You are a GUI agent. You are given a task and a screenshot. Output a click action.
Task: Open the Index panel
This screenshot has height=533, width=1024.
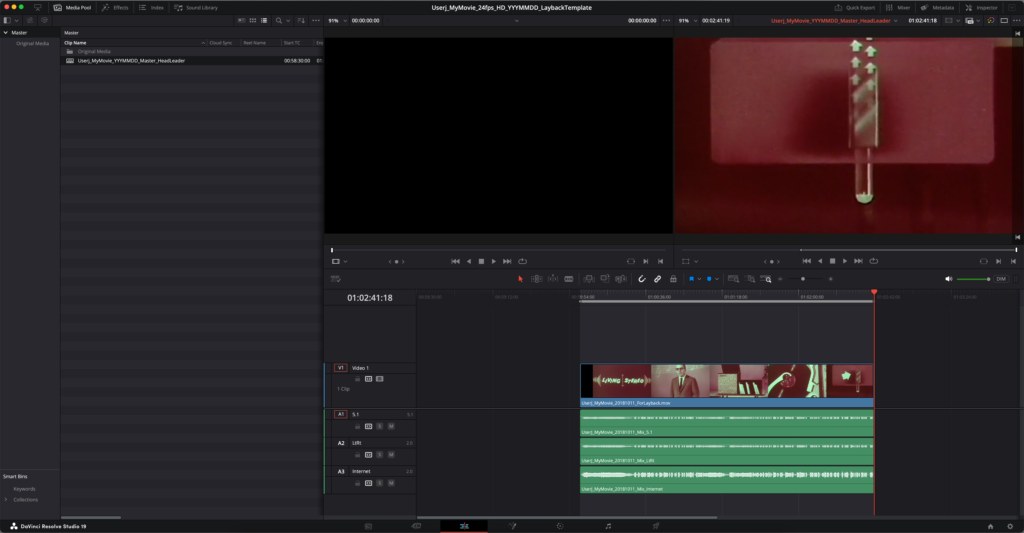click(x=152, y=7)
